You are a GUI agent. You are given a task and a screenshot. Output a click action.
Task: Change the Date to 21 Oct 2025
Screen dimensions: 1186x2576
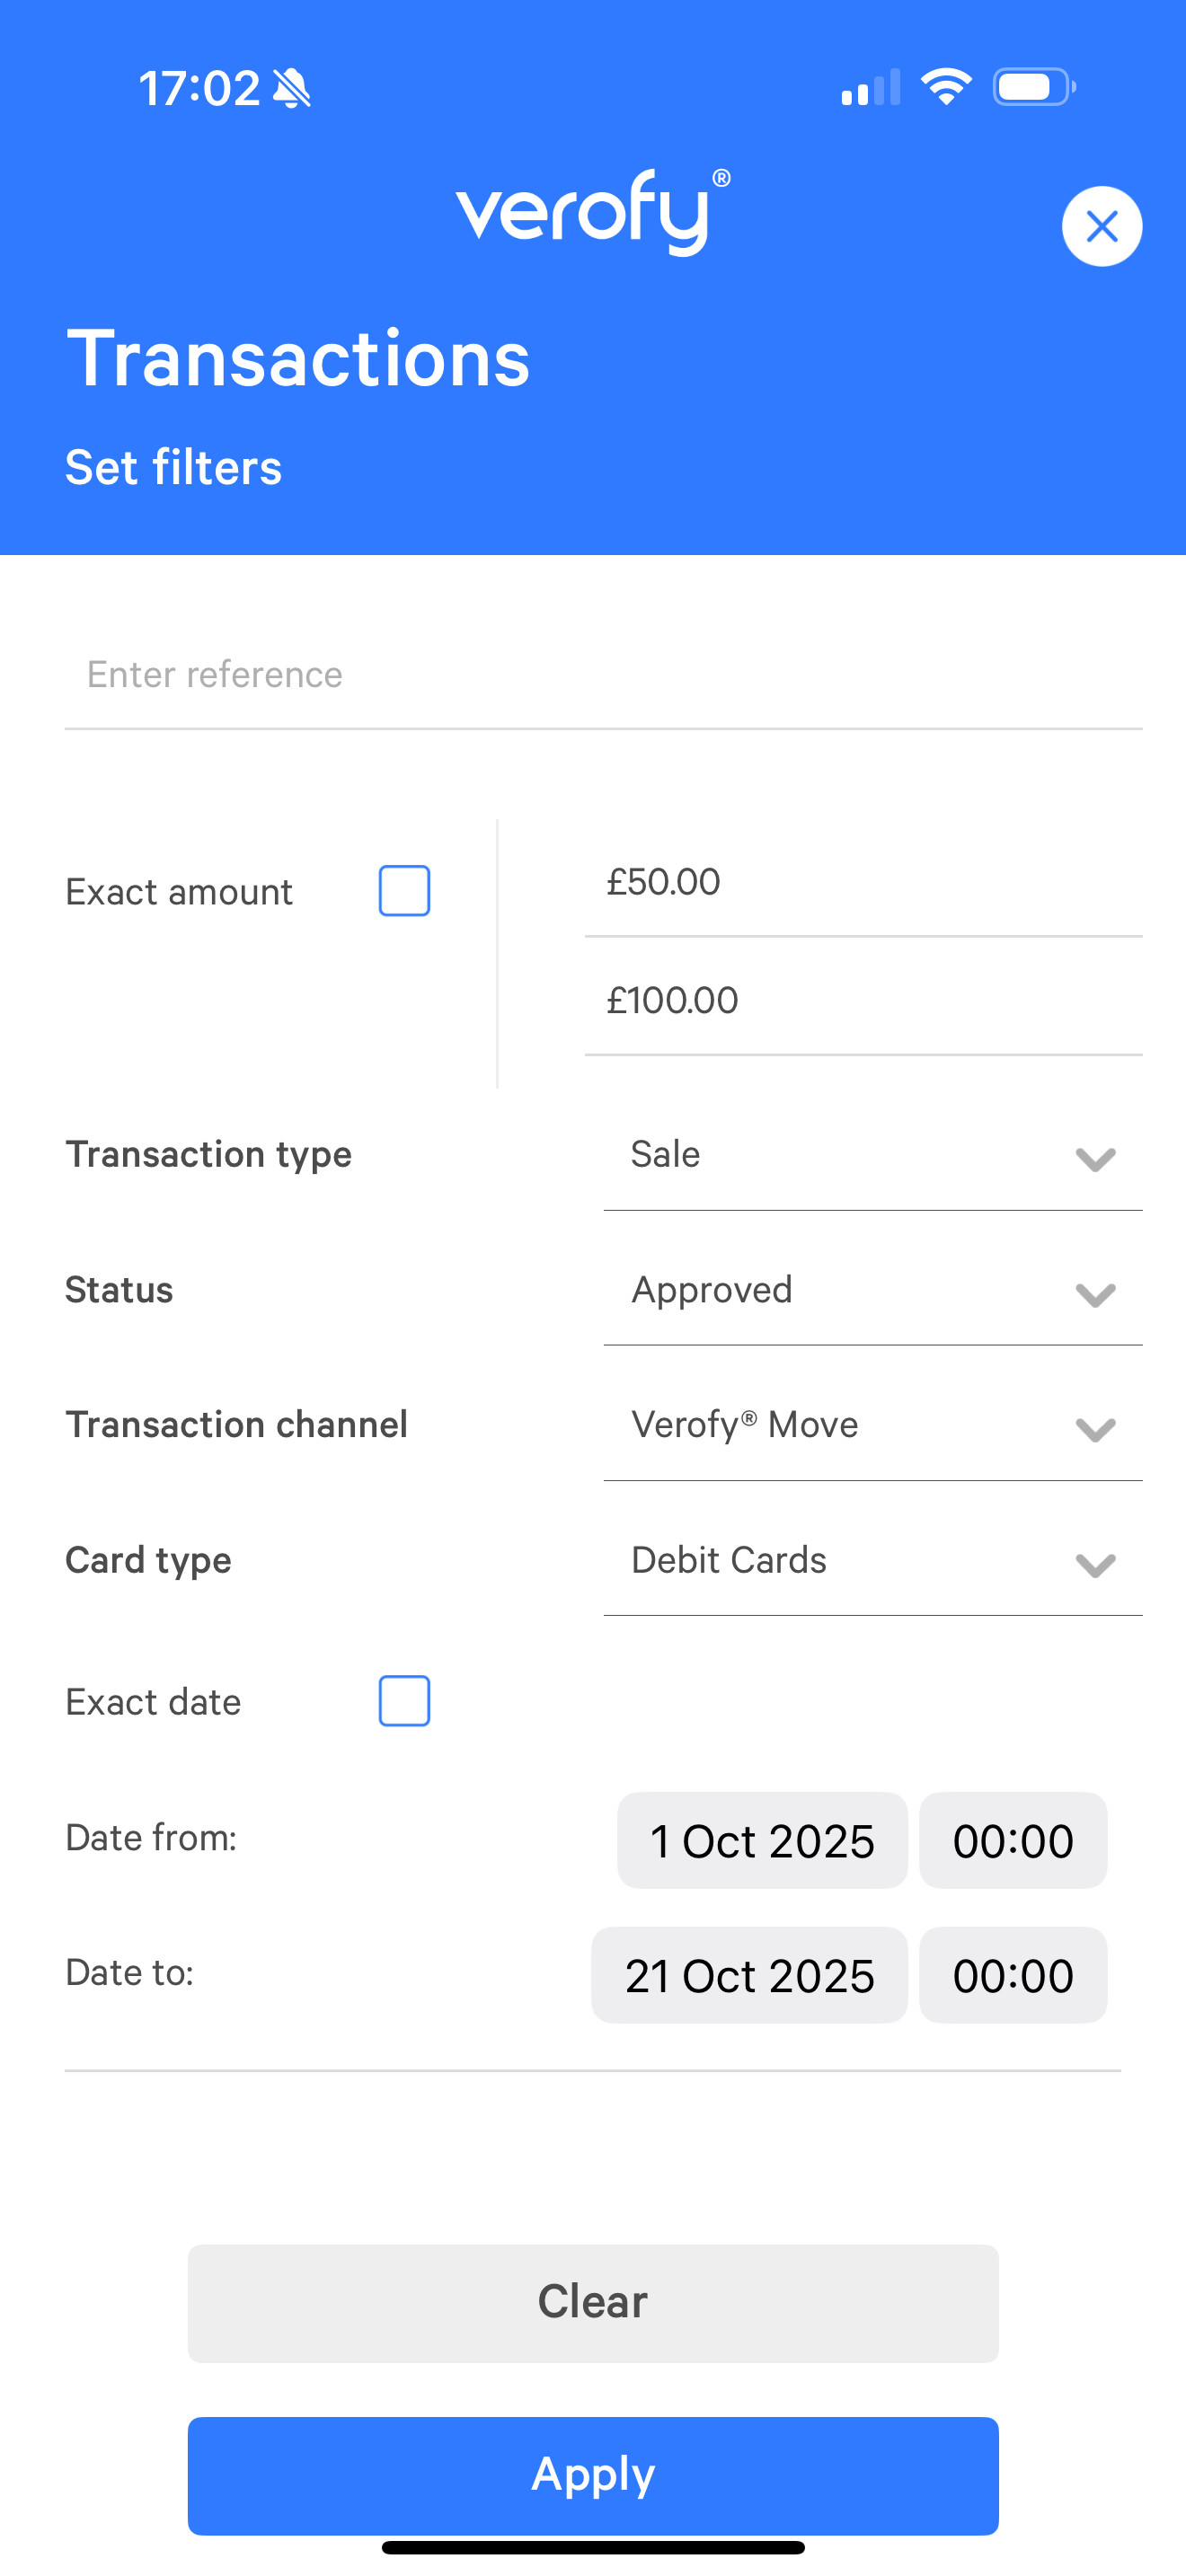(x=749, y=1976)
